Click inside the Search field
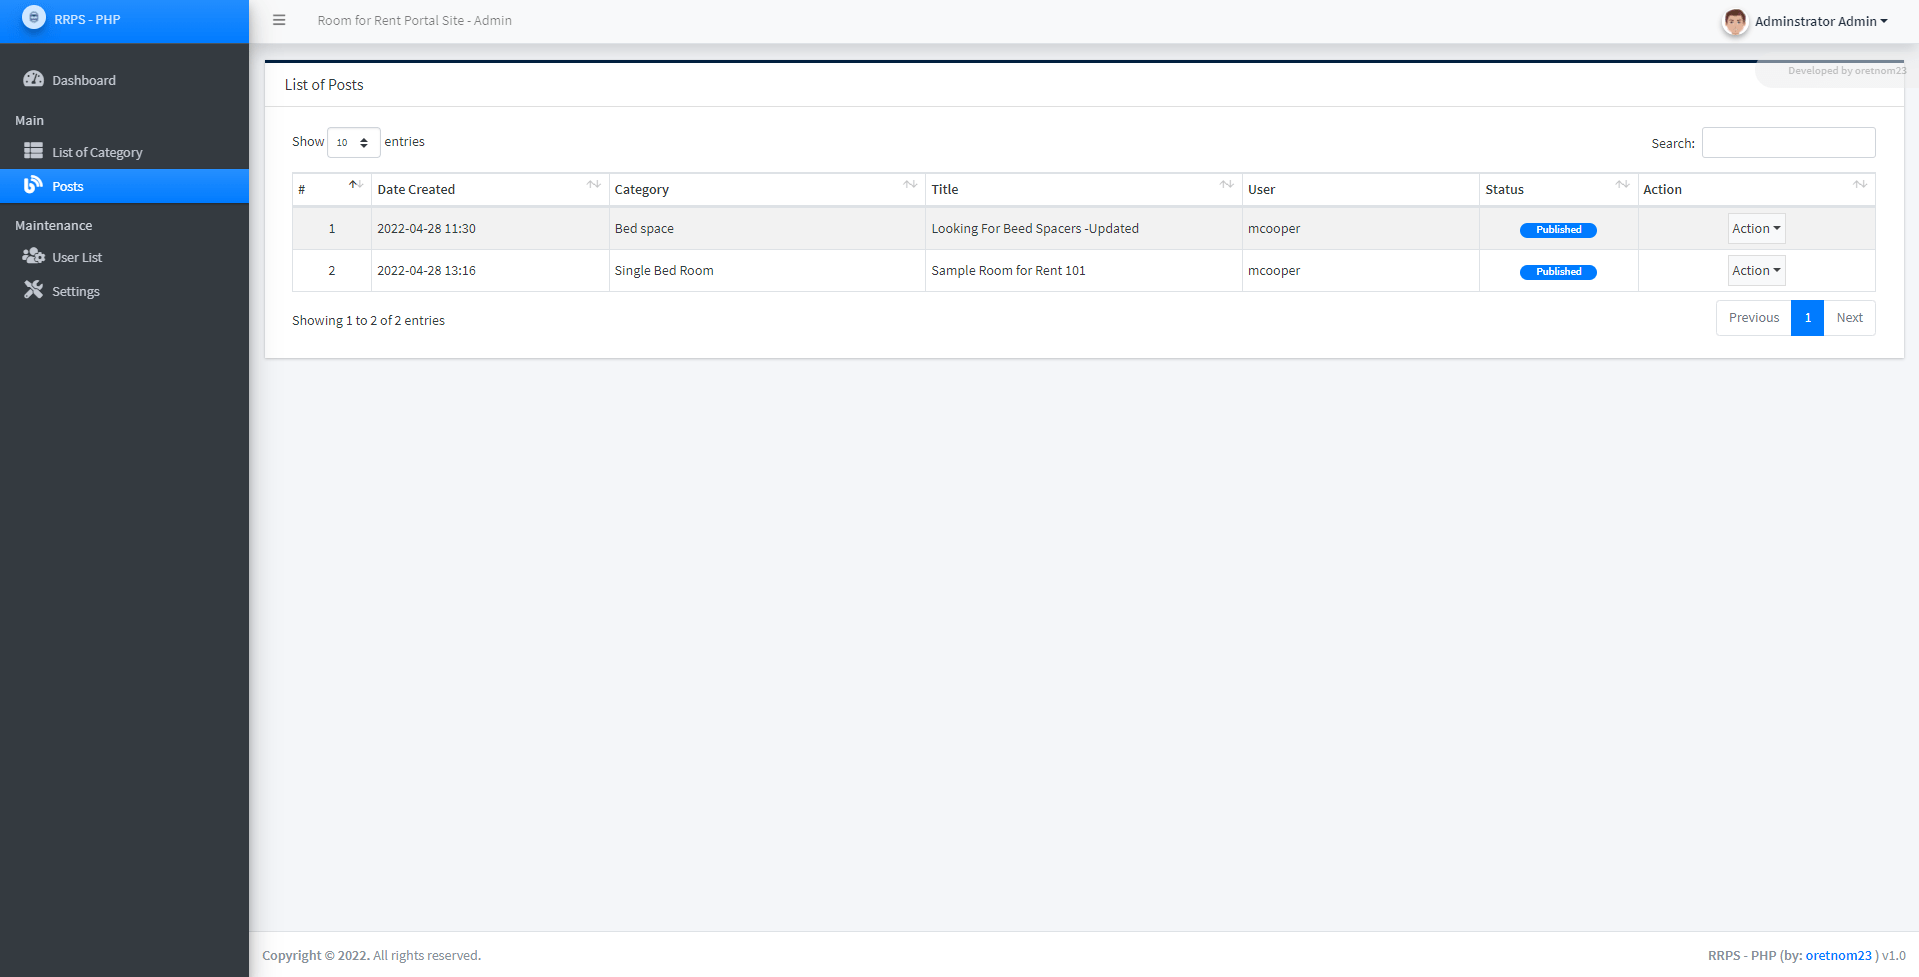 tap(1787, 142)
